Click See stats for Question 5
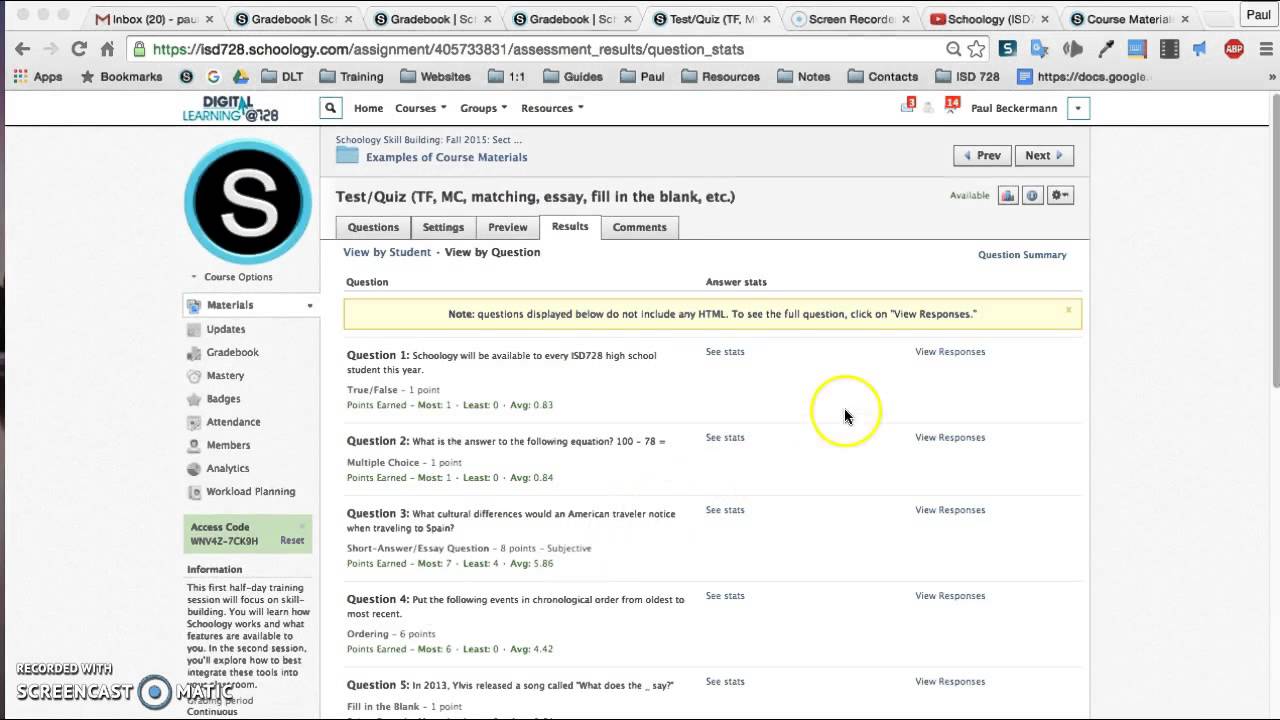 tap(725, 682)
